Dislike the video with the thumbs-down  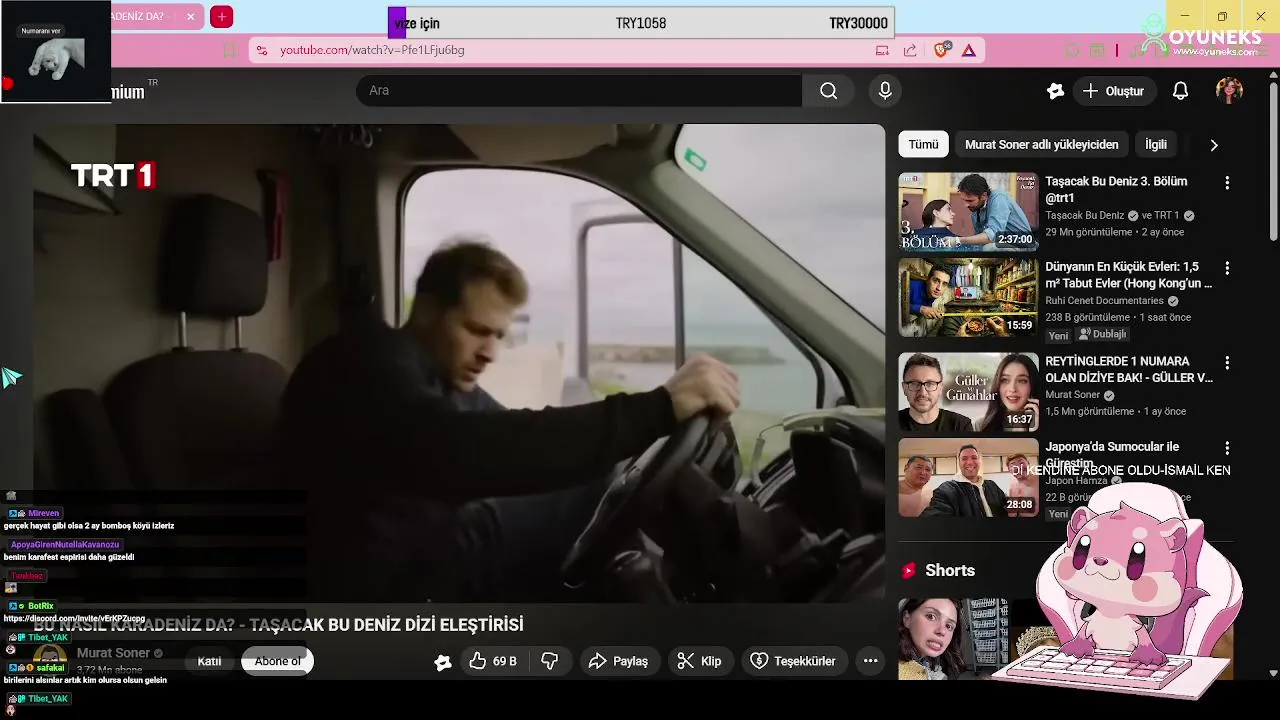(550, 661)
